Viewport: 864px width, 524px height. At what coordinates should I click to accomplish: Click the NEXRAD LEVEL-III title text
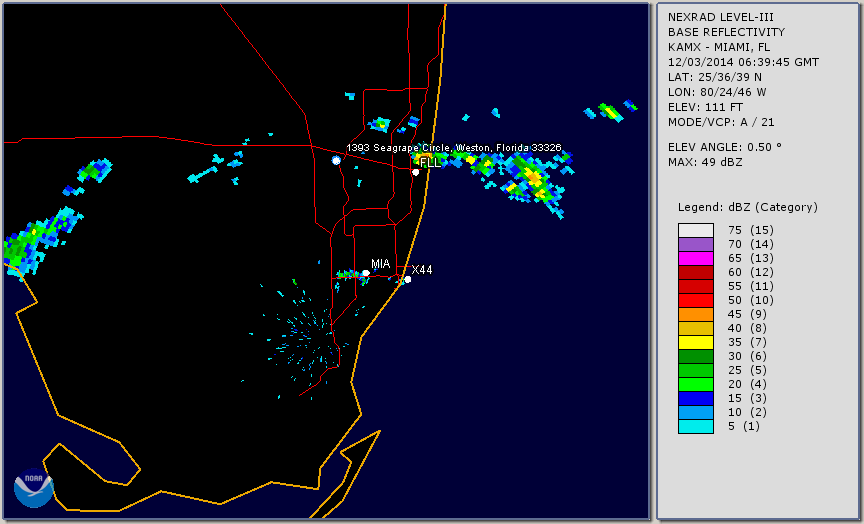pos(721,17)
